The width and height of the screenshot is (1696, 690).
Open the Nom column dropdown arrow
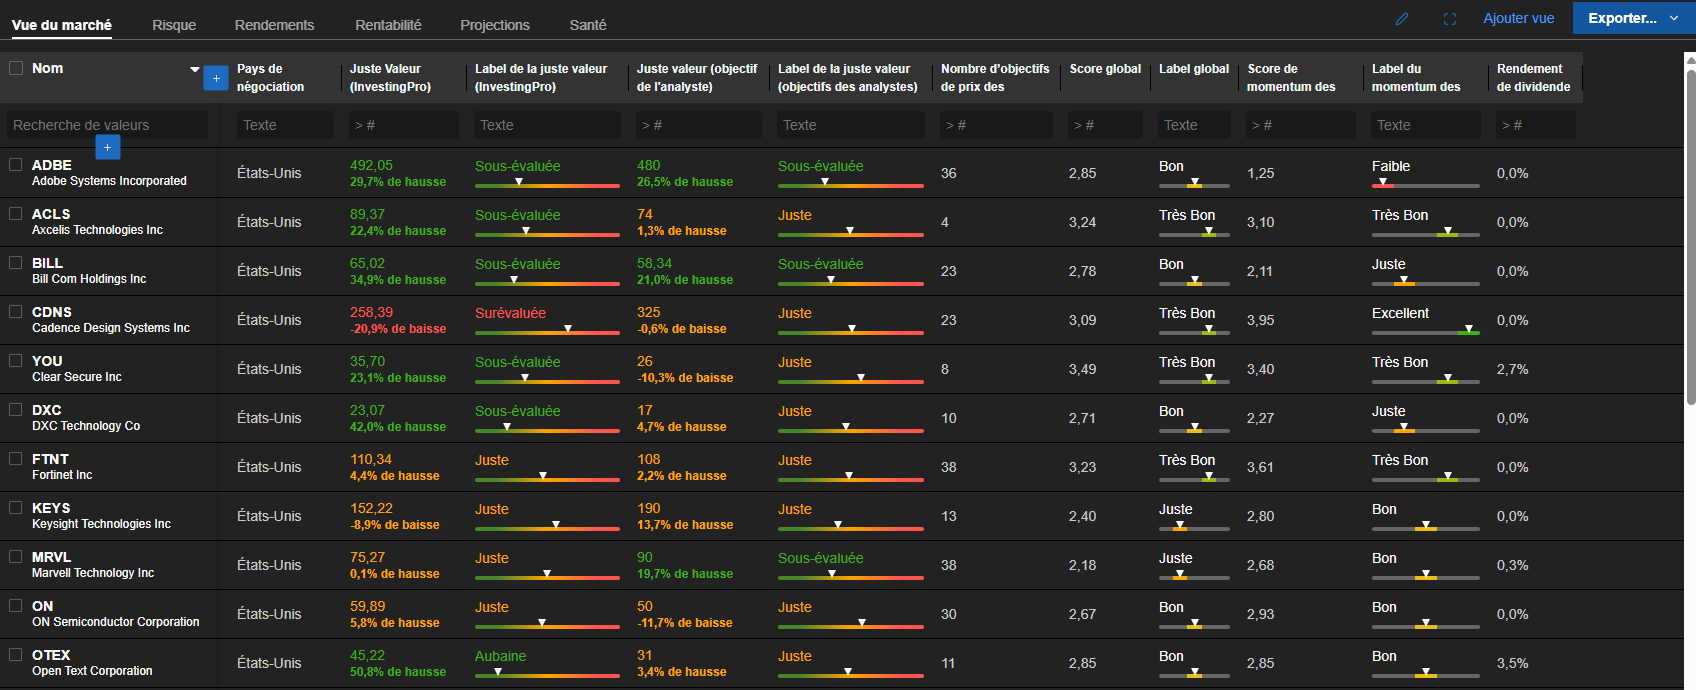(x=195, y=69)
